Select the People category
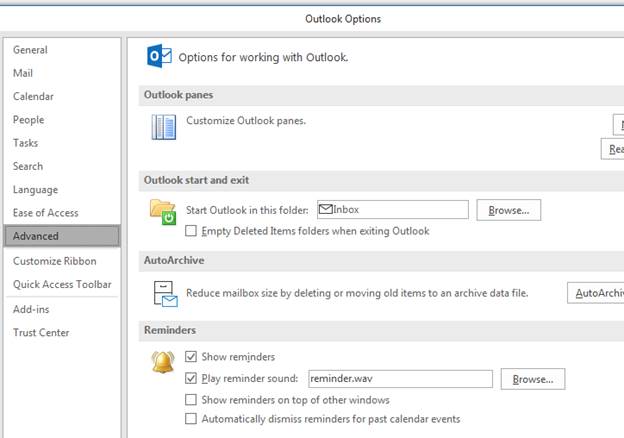Image resolution: width=624 pixels, height=438 pixels. click(x=62, y=120)
